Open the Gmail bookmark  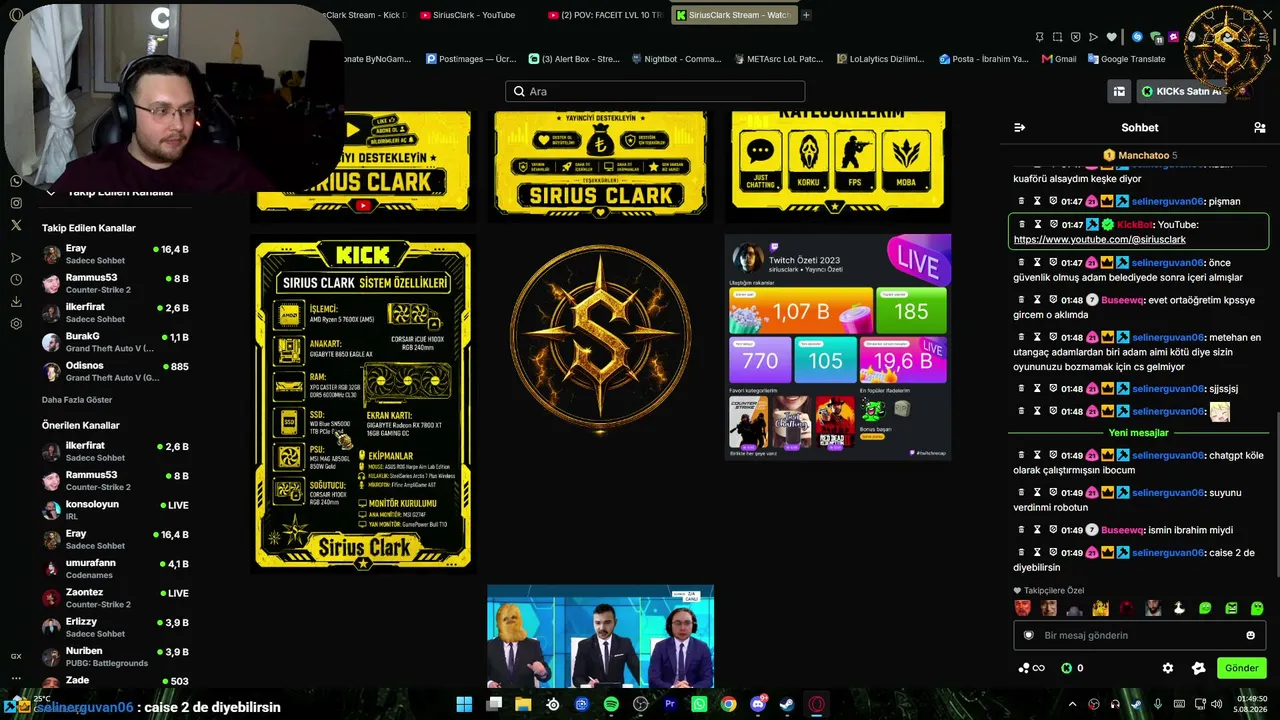[1059, 59]
